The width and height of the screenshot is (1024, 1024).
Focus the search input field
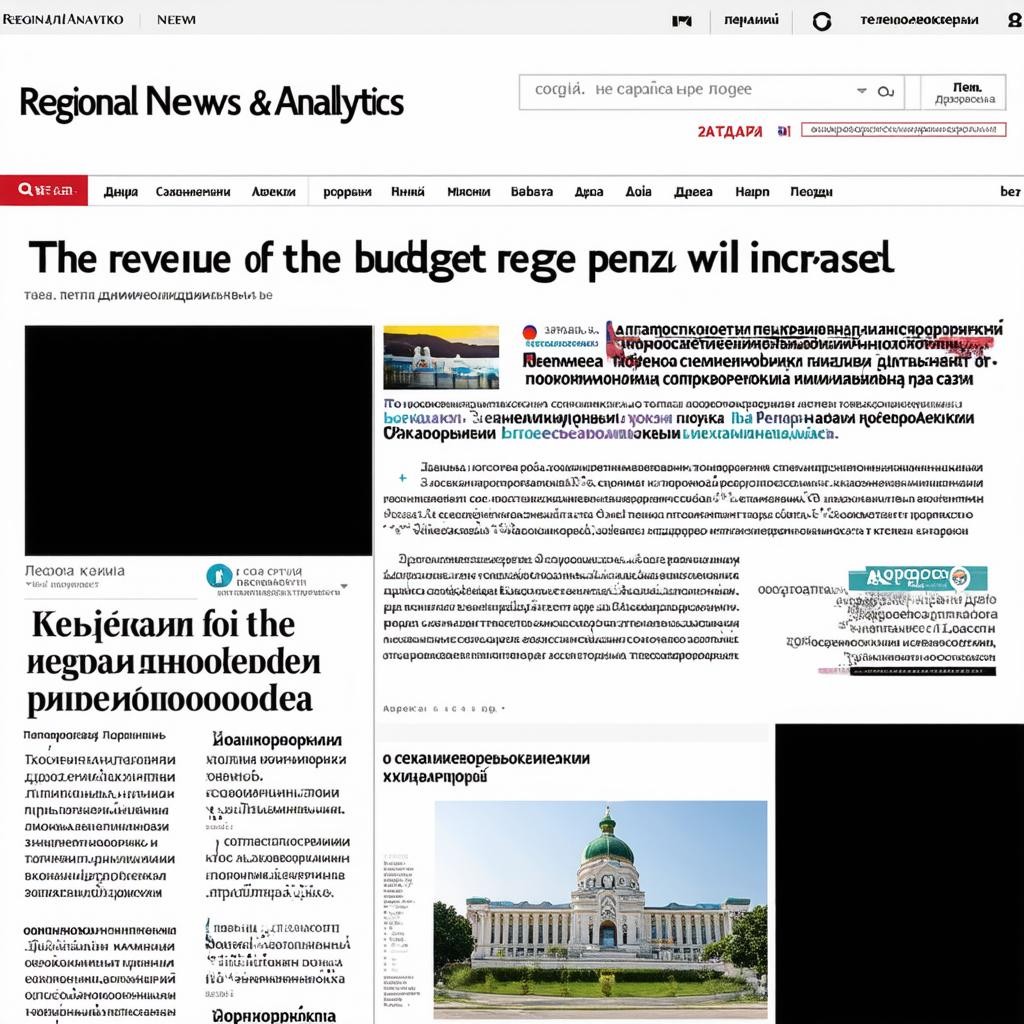(690, 90)
